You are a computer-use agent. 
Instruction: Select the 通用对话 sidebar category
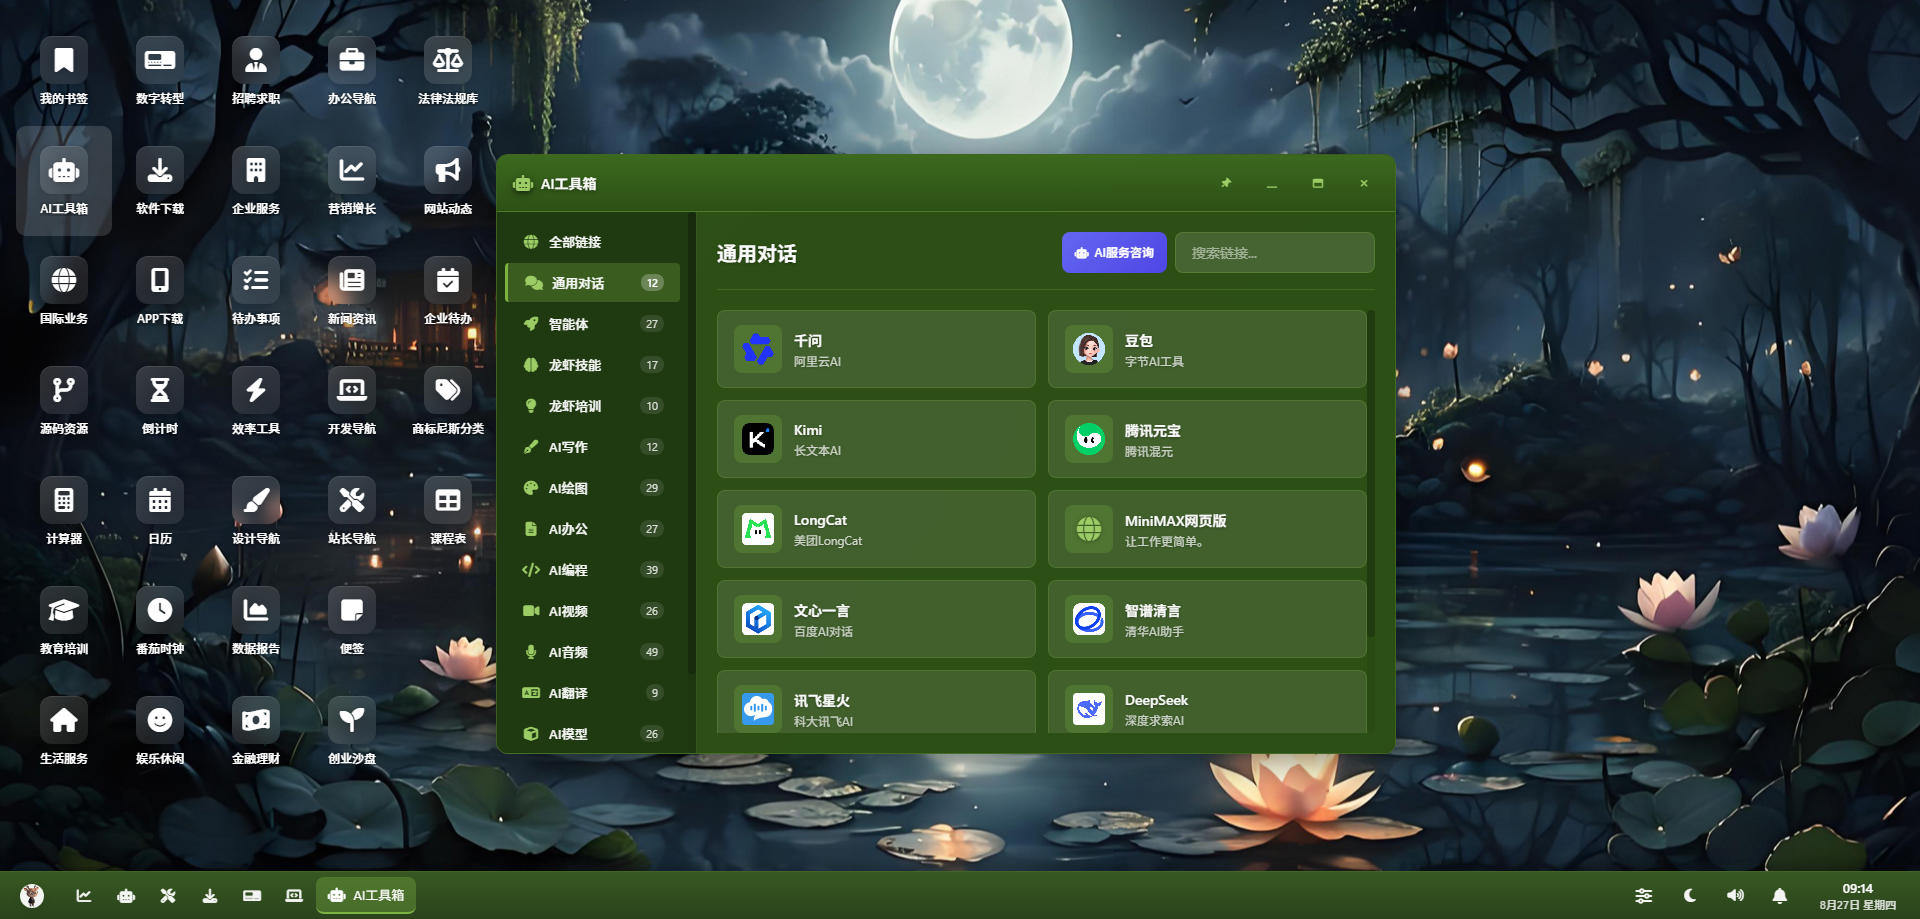pyautogui.click(x=593, y=283)
